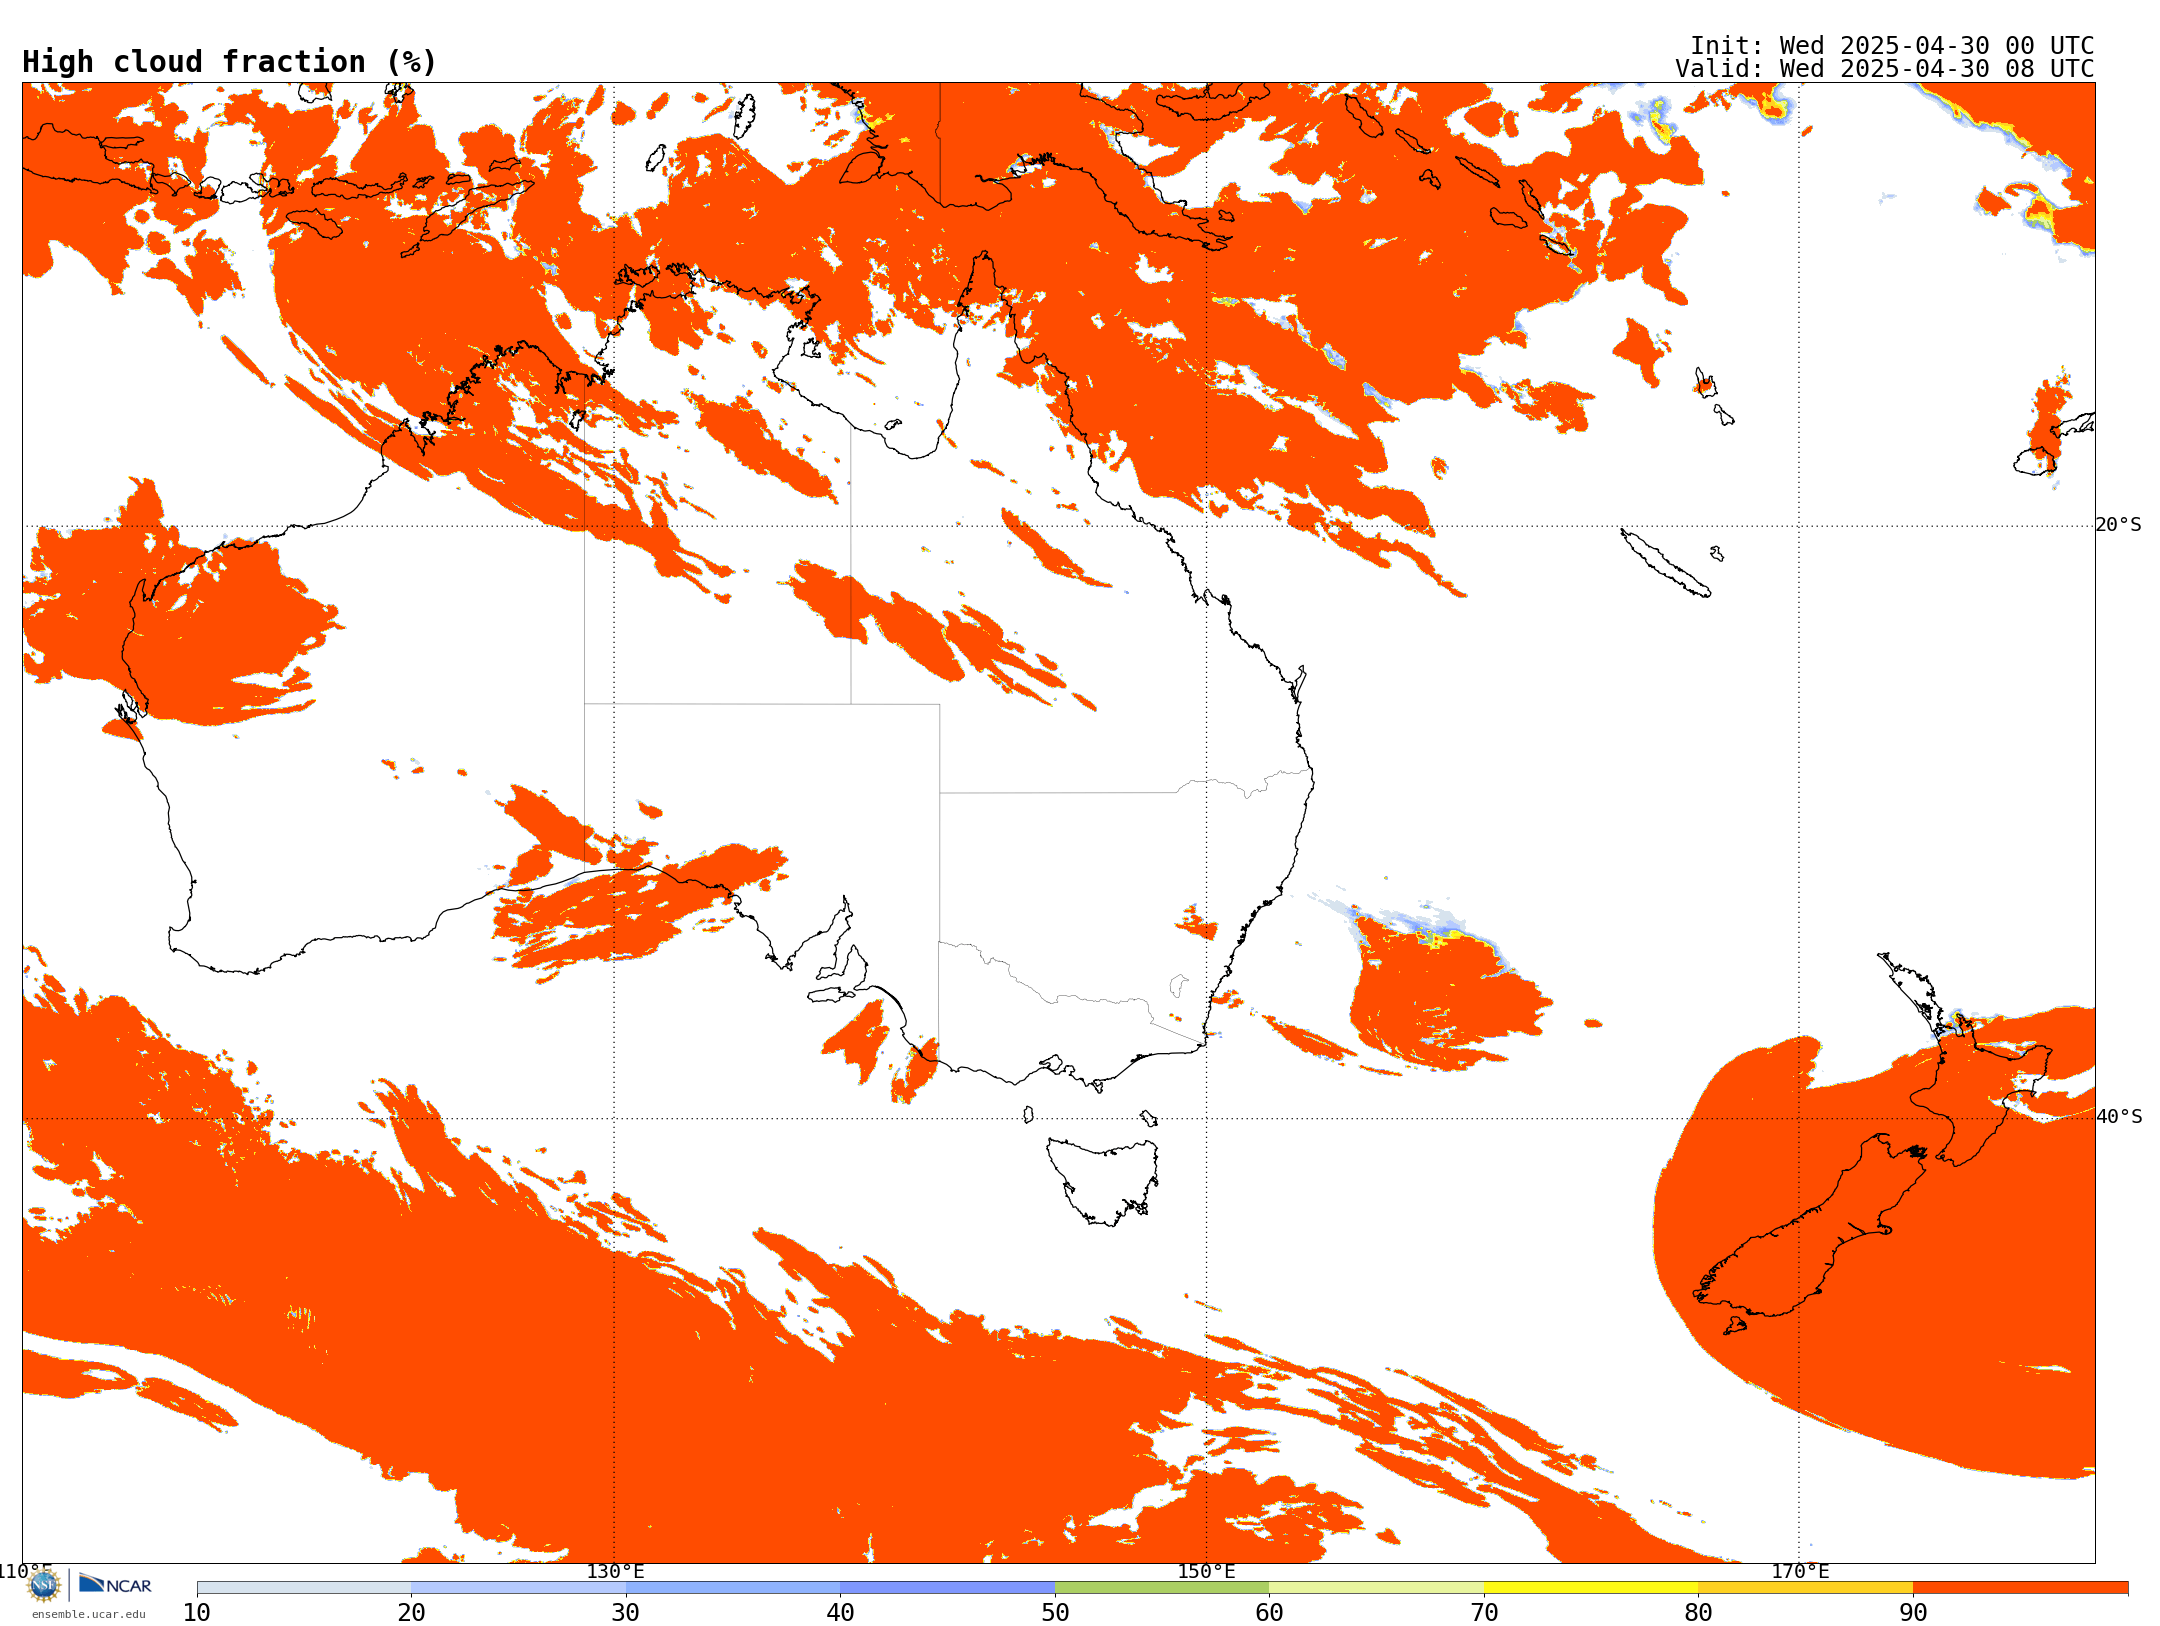Click the New Caledonia island outline
Screen dimensions: 2160x1626
click(1665, 563)
